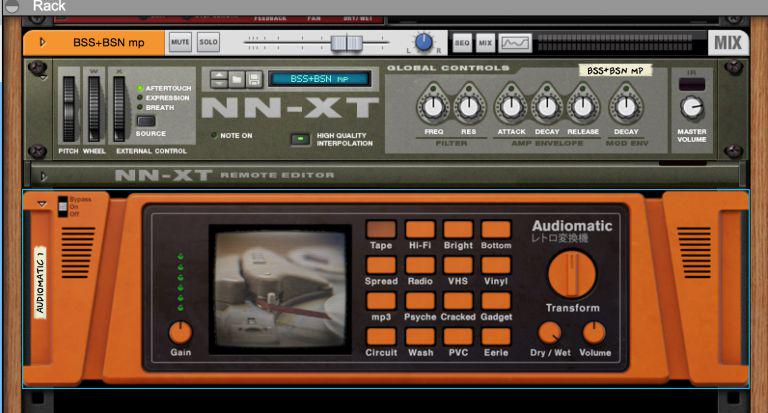Select the VHS preset button
The height and width of the screenshot is (413, 768).
point(458,265)
